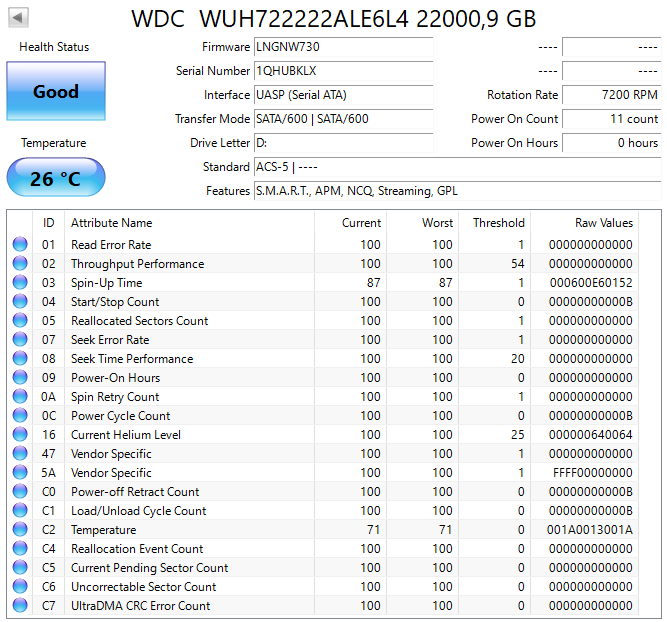The image size is (667, 622).
Task: Click the status orb for Spin Retry Count
Action: [x=20, y=396]
